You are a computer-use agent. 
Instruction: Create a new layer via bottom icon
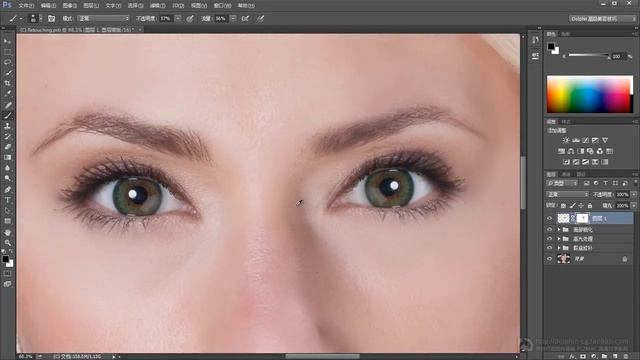(x=615, y=356)
